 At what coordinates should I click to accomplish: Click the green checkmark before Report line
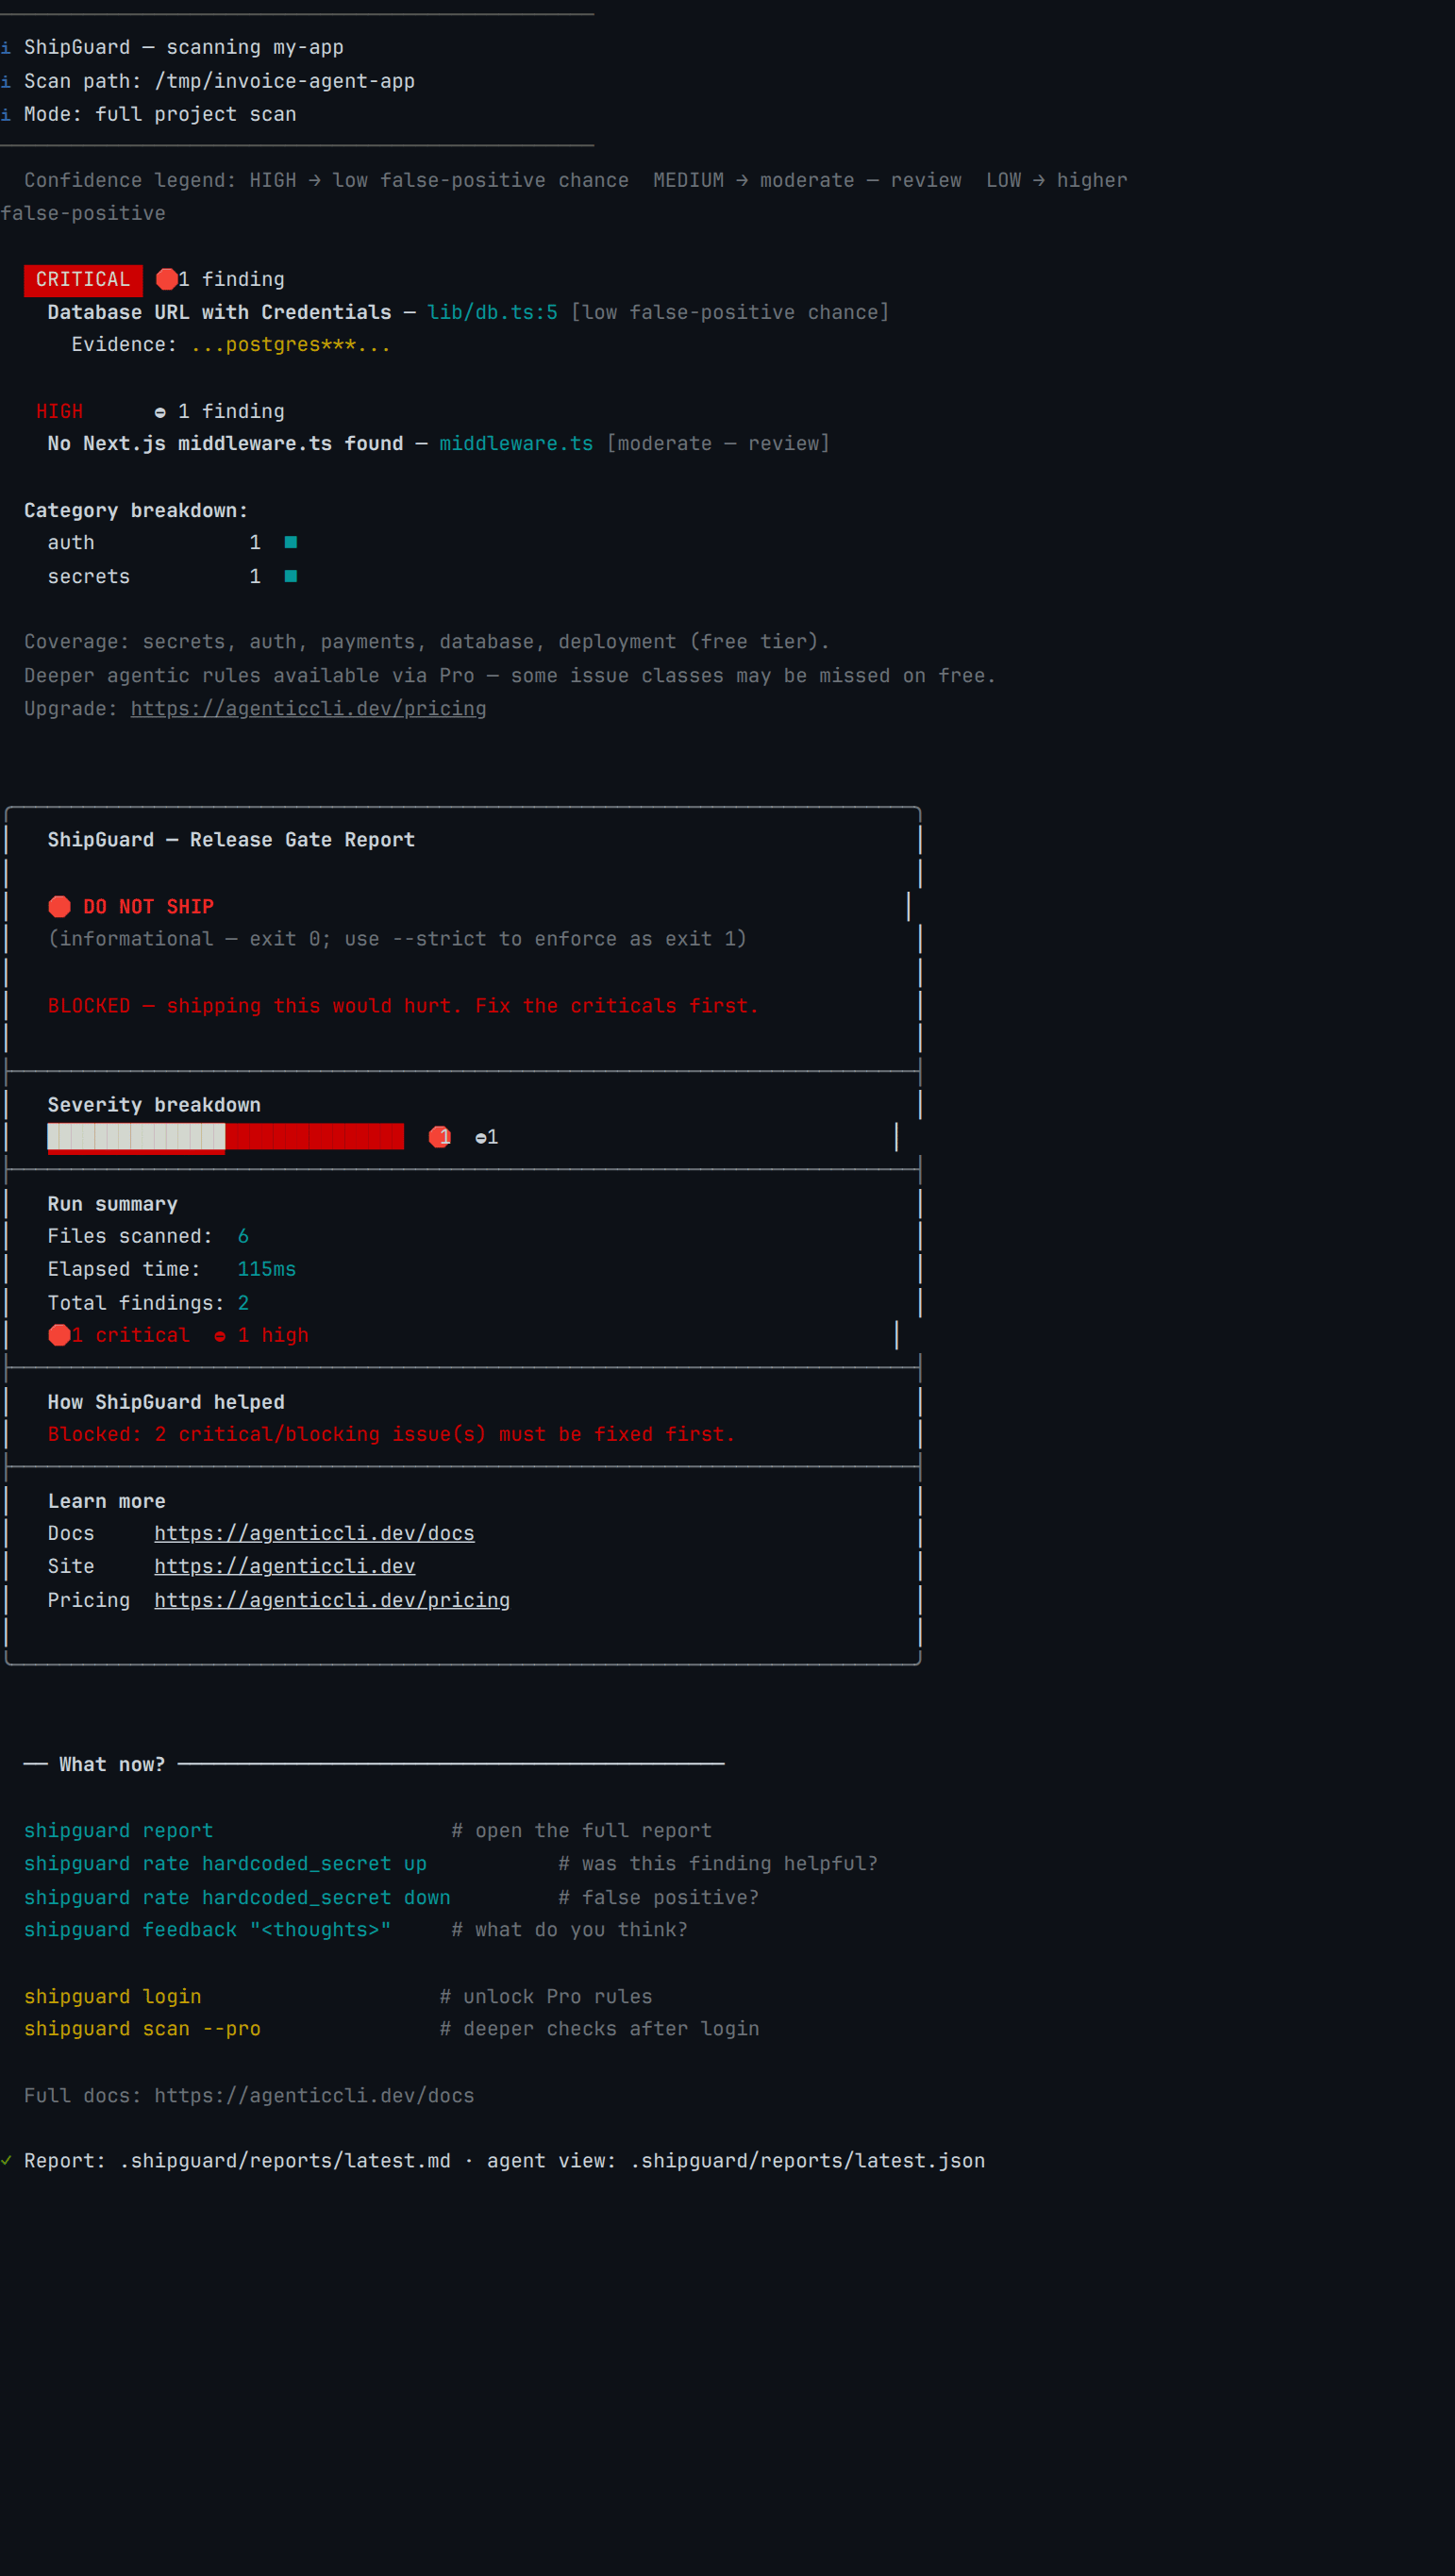6,2160
